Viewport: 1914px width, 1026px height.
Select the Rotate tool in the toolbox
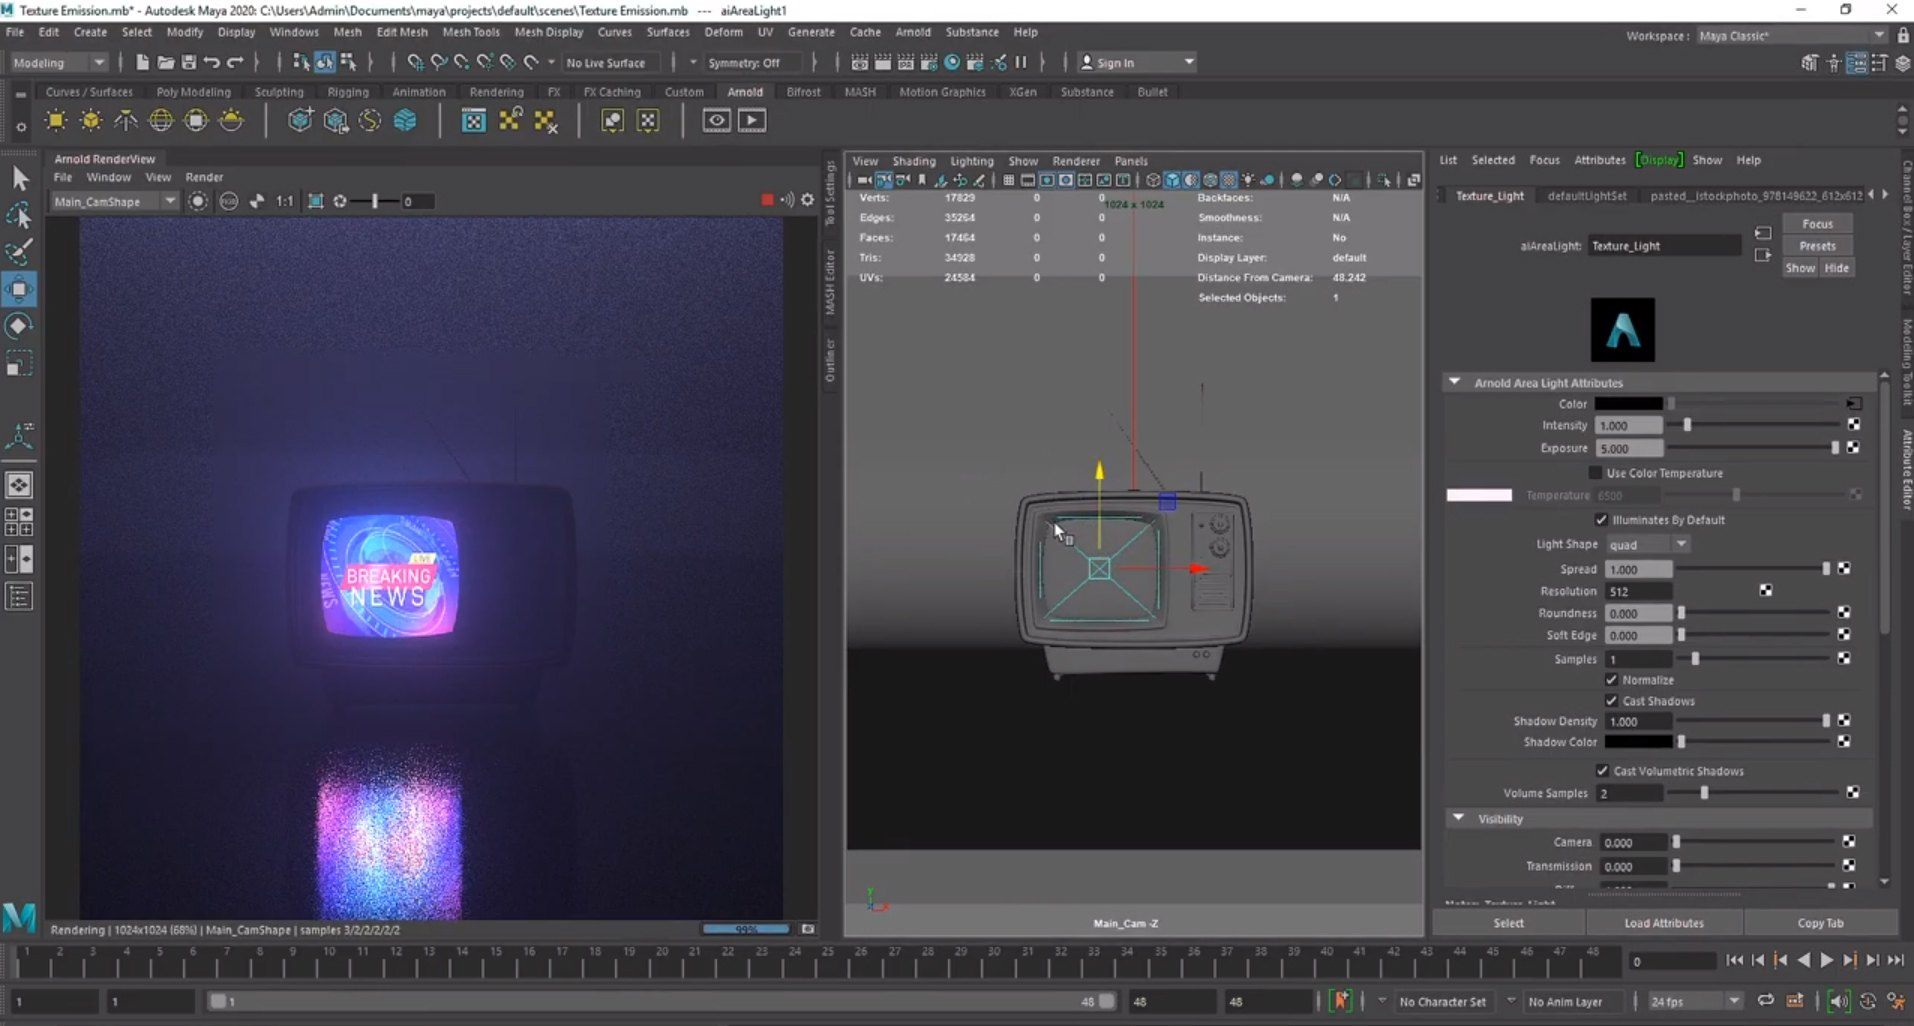tap(19, 326)
